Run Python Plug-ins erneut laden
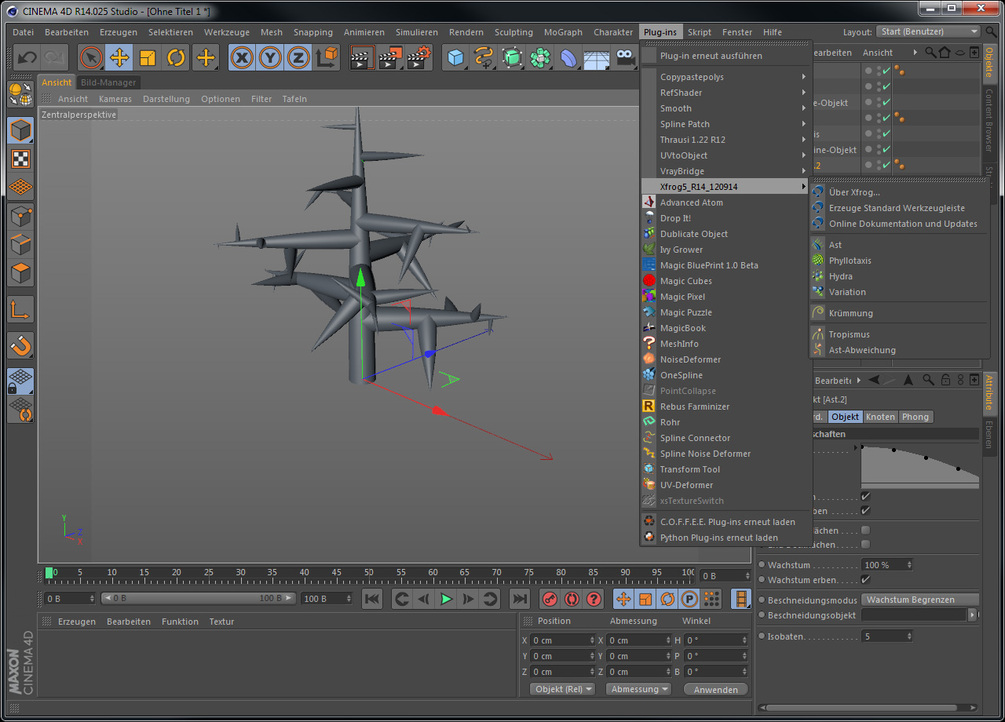Image resolution: width=1005 pixels, height=722 pixels. 718,537
